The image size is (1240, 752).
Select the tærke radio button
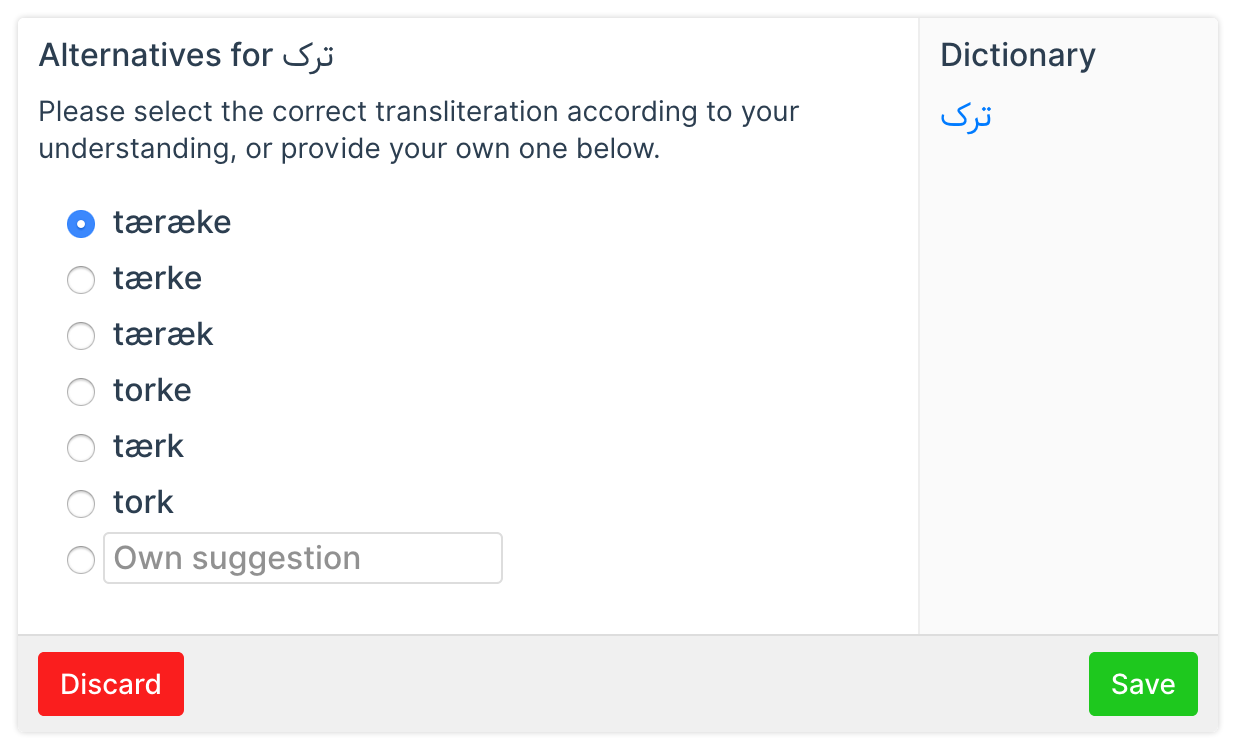click(x=81, y=279)
